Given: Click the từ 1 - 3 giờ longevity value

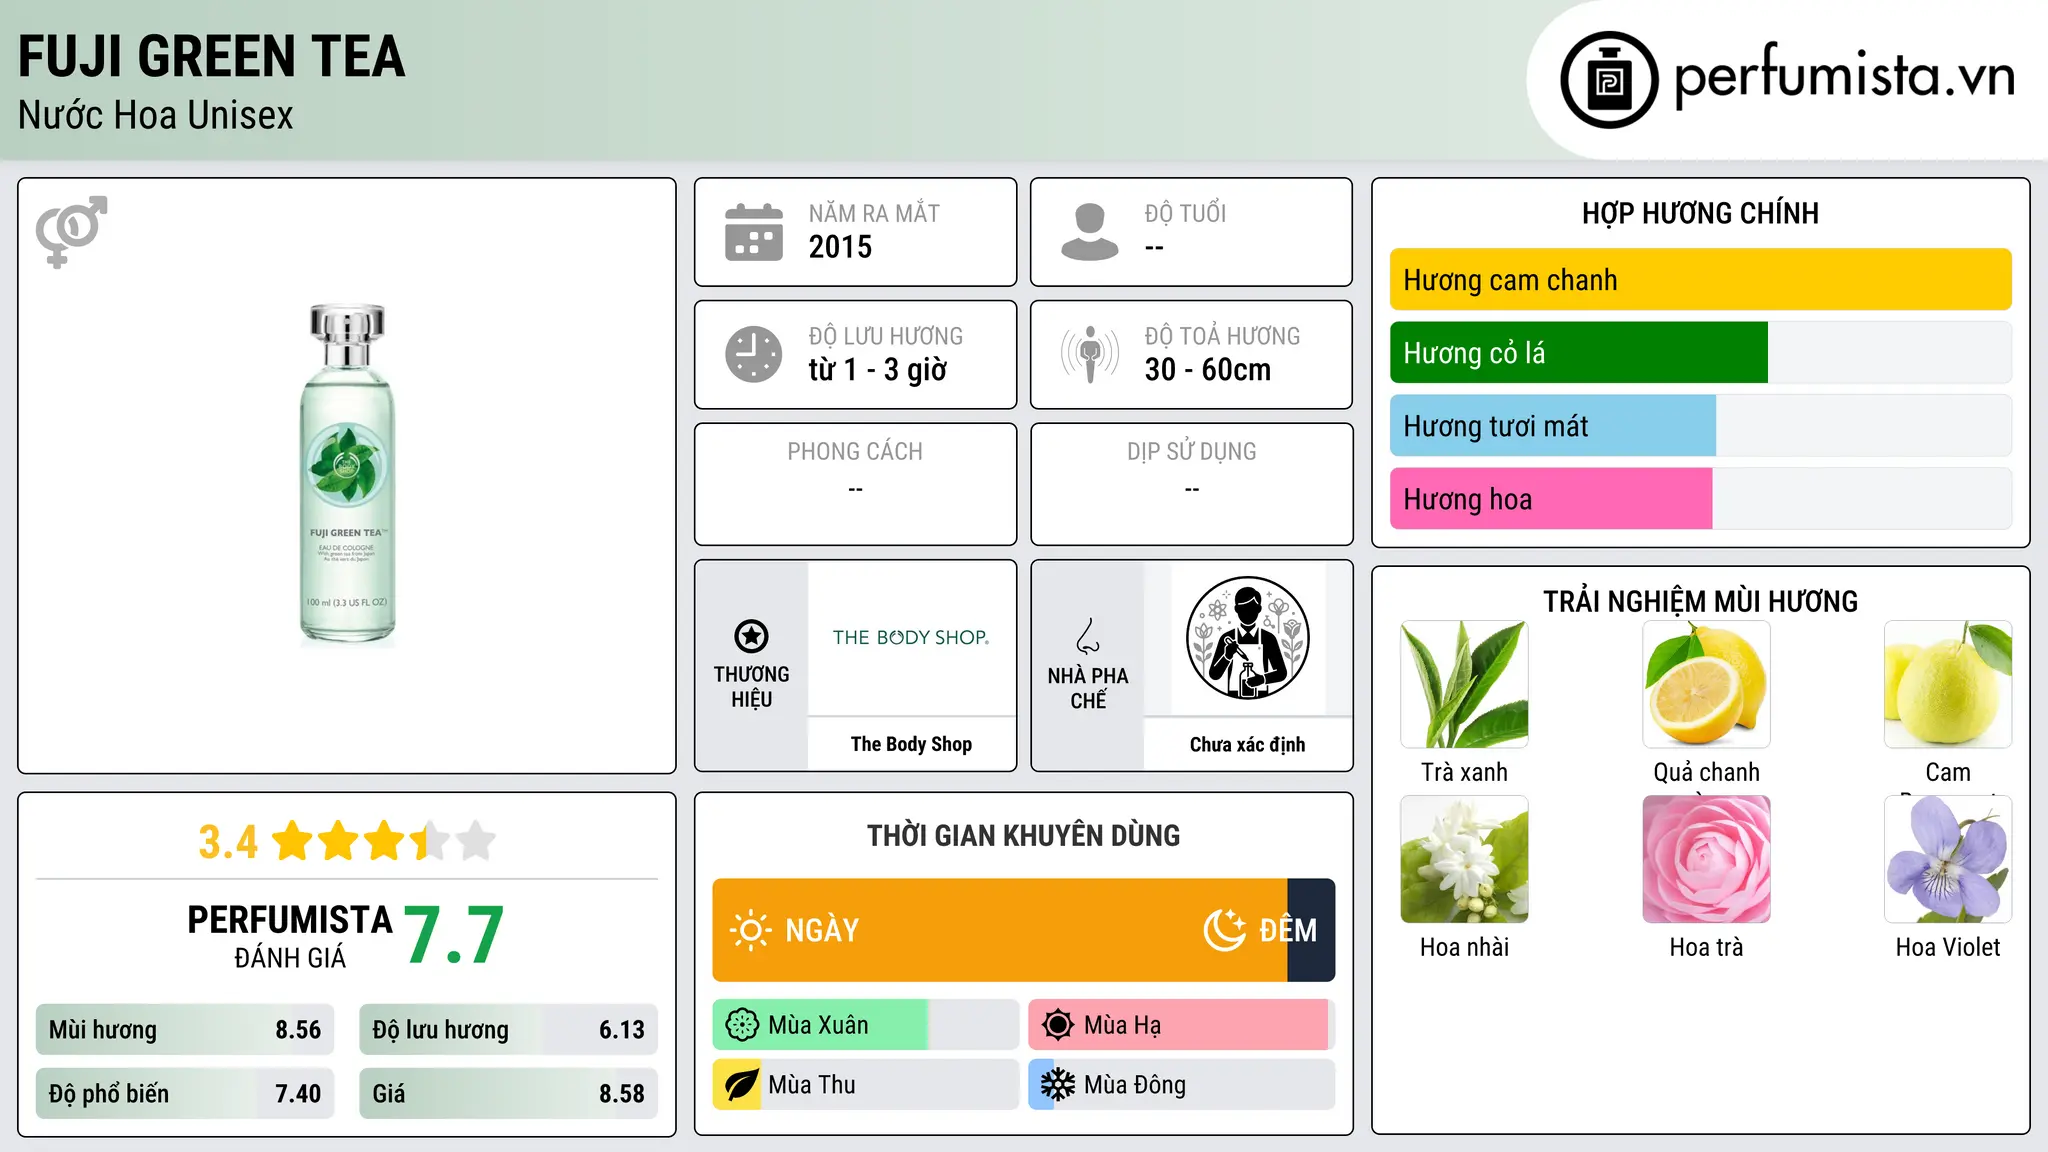Looking at the screenshot, I should [877, 370].
